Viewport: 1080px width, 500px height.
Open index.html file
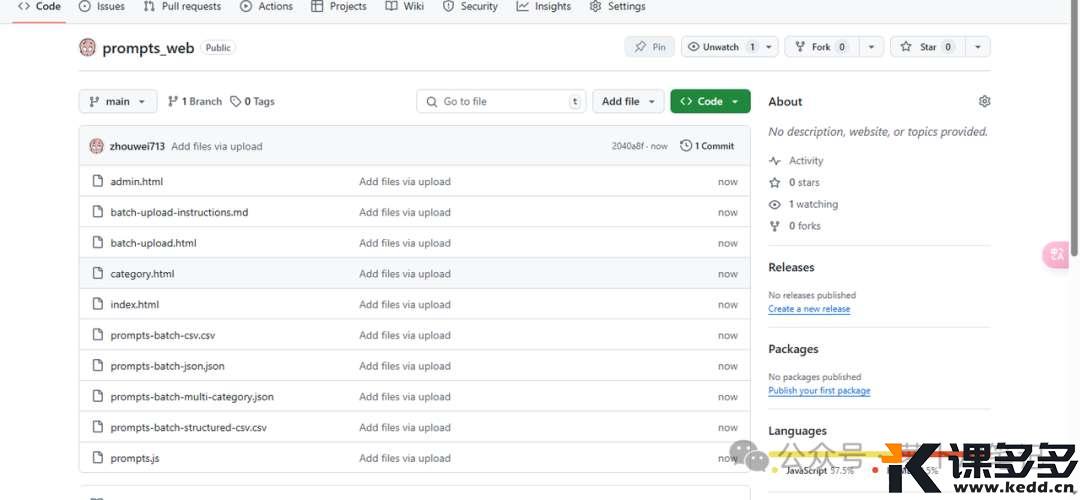point(134,304)
